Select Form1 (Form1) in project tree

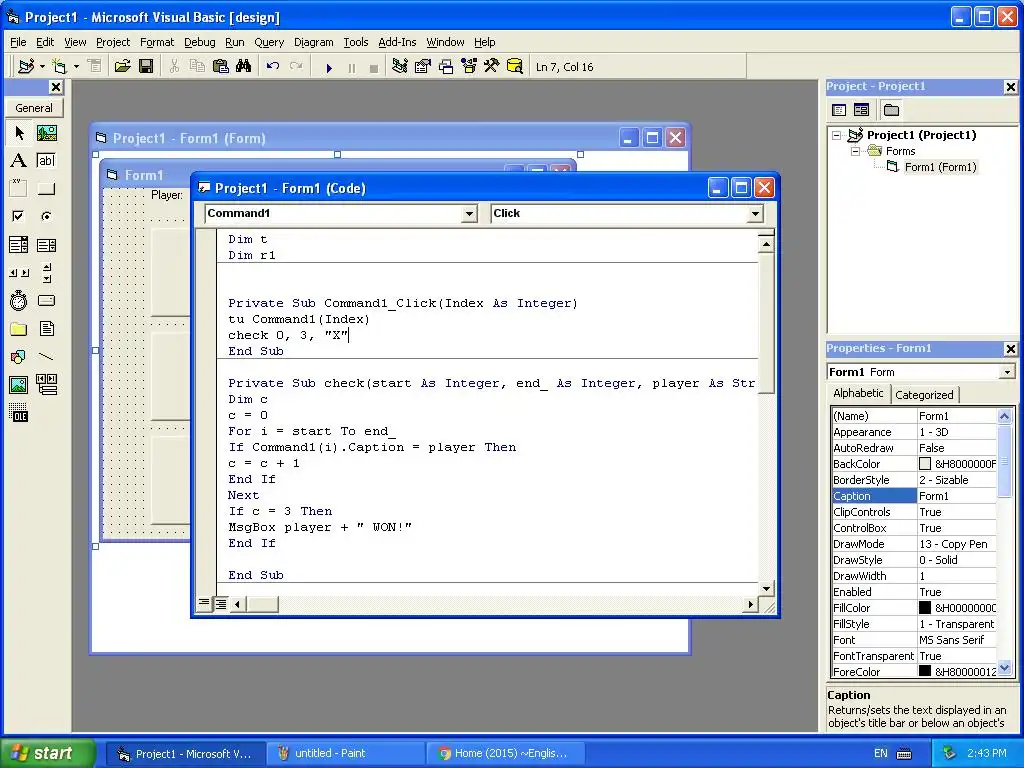(x=940, y=167)
